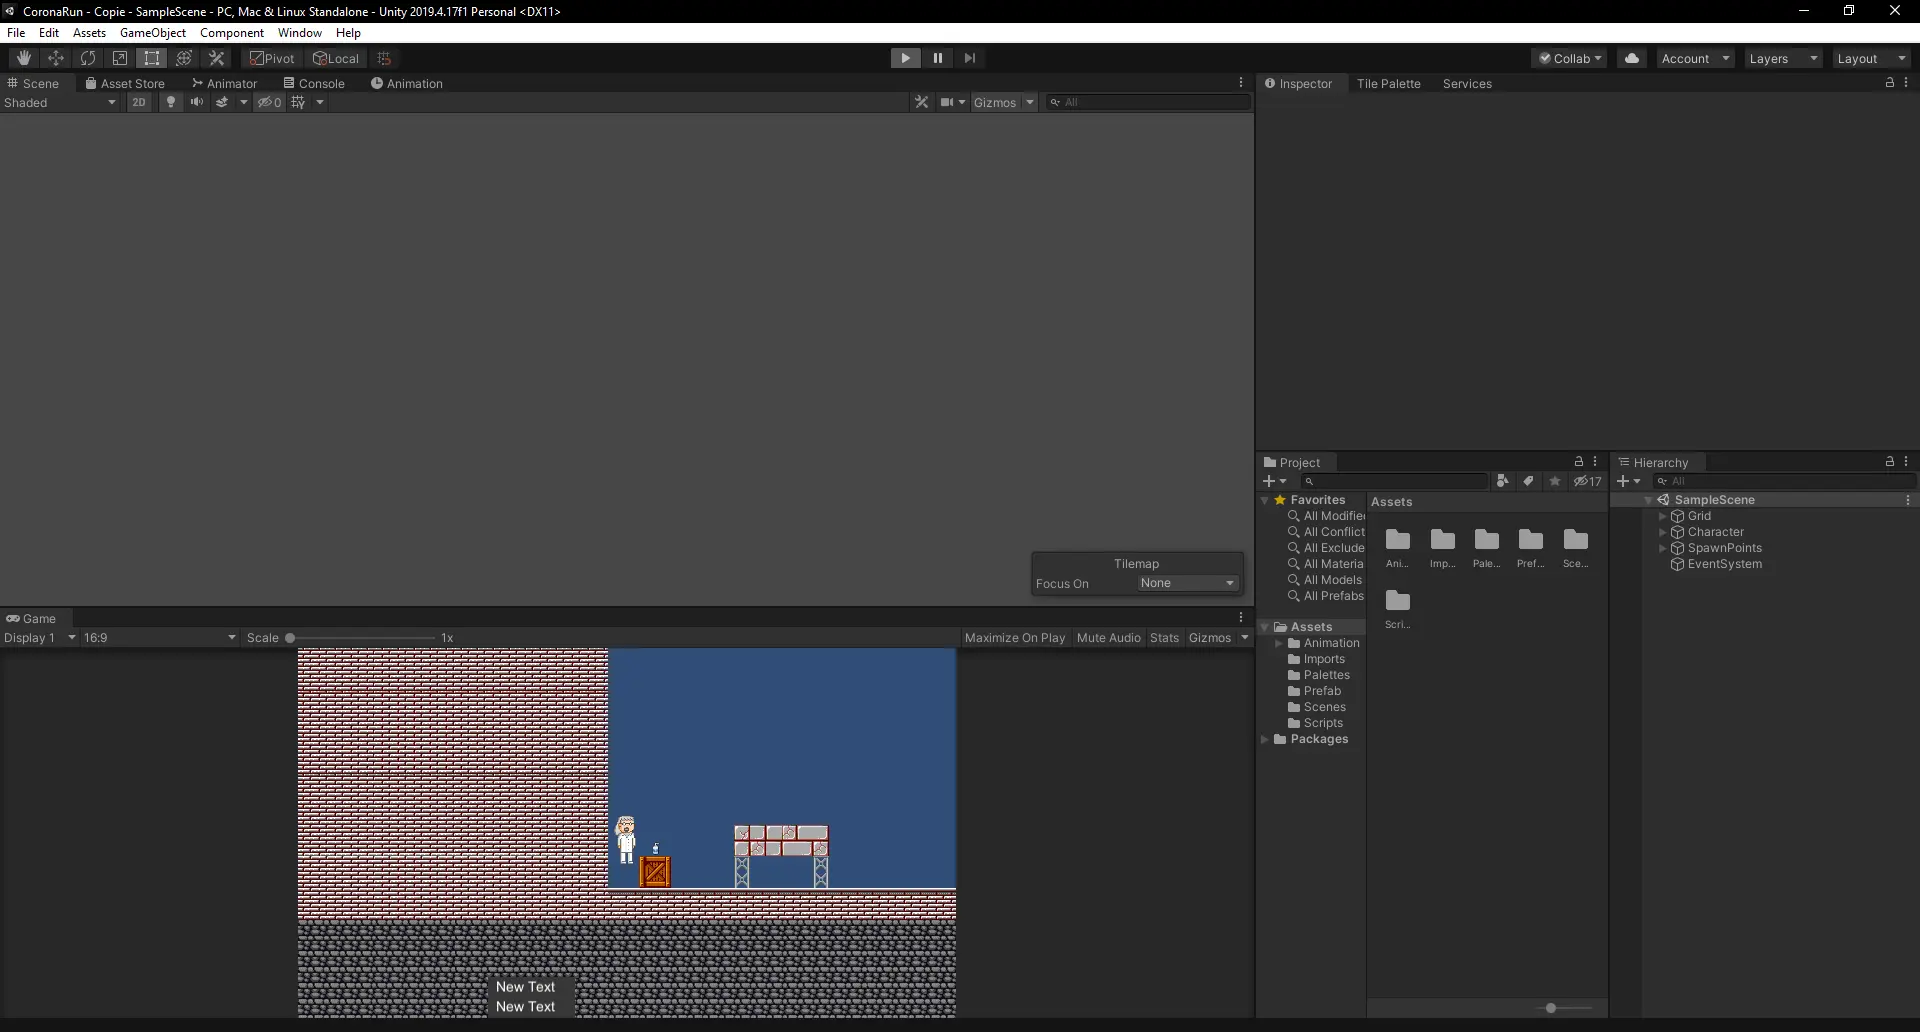Toggle scene lighting bulb

tap(171, 102)
